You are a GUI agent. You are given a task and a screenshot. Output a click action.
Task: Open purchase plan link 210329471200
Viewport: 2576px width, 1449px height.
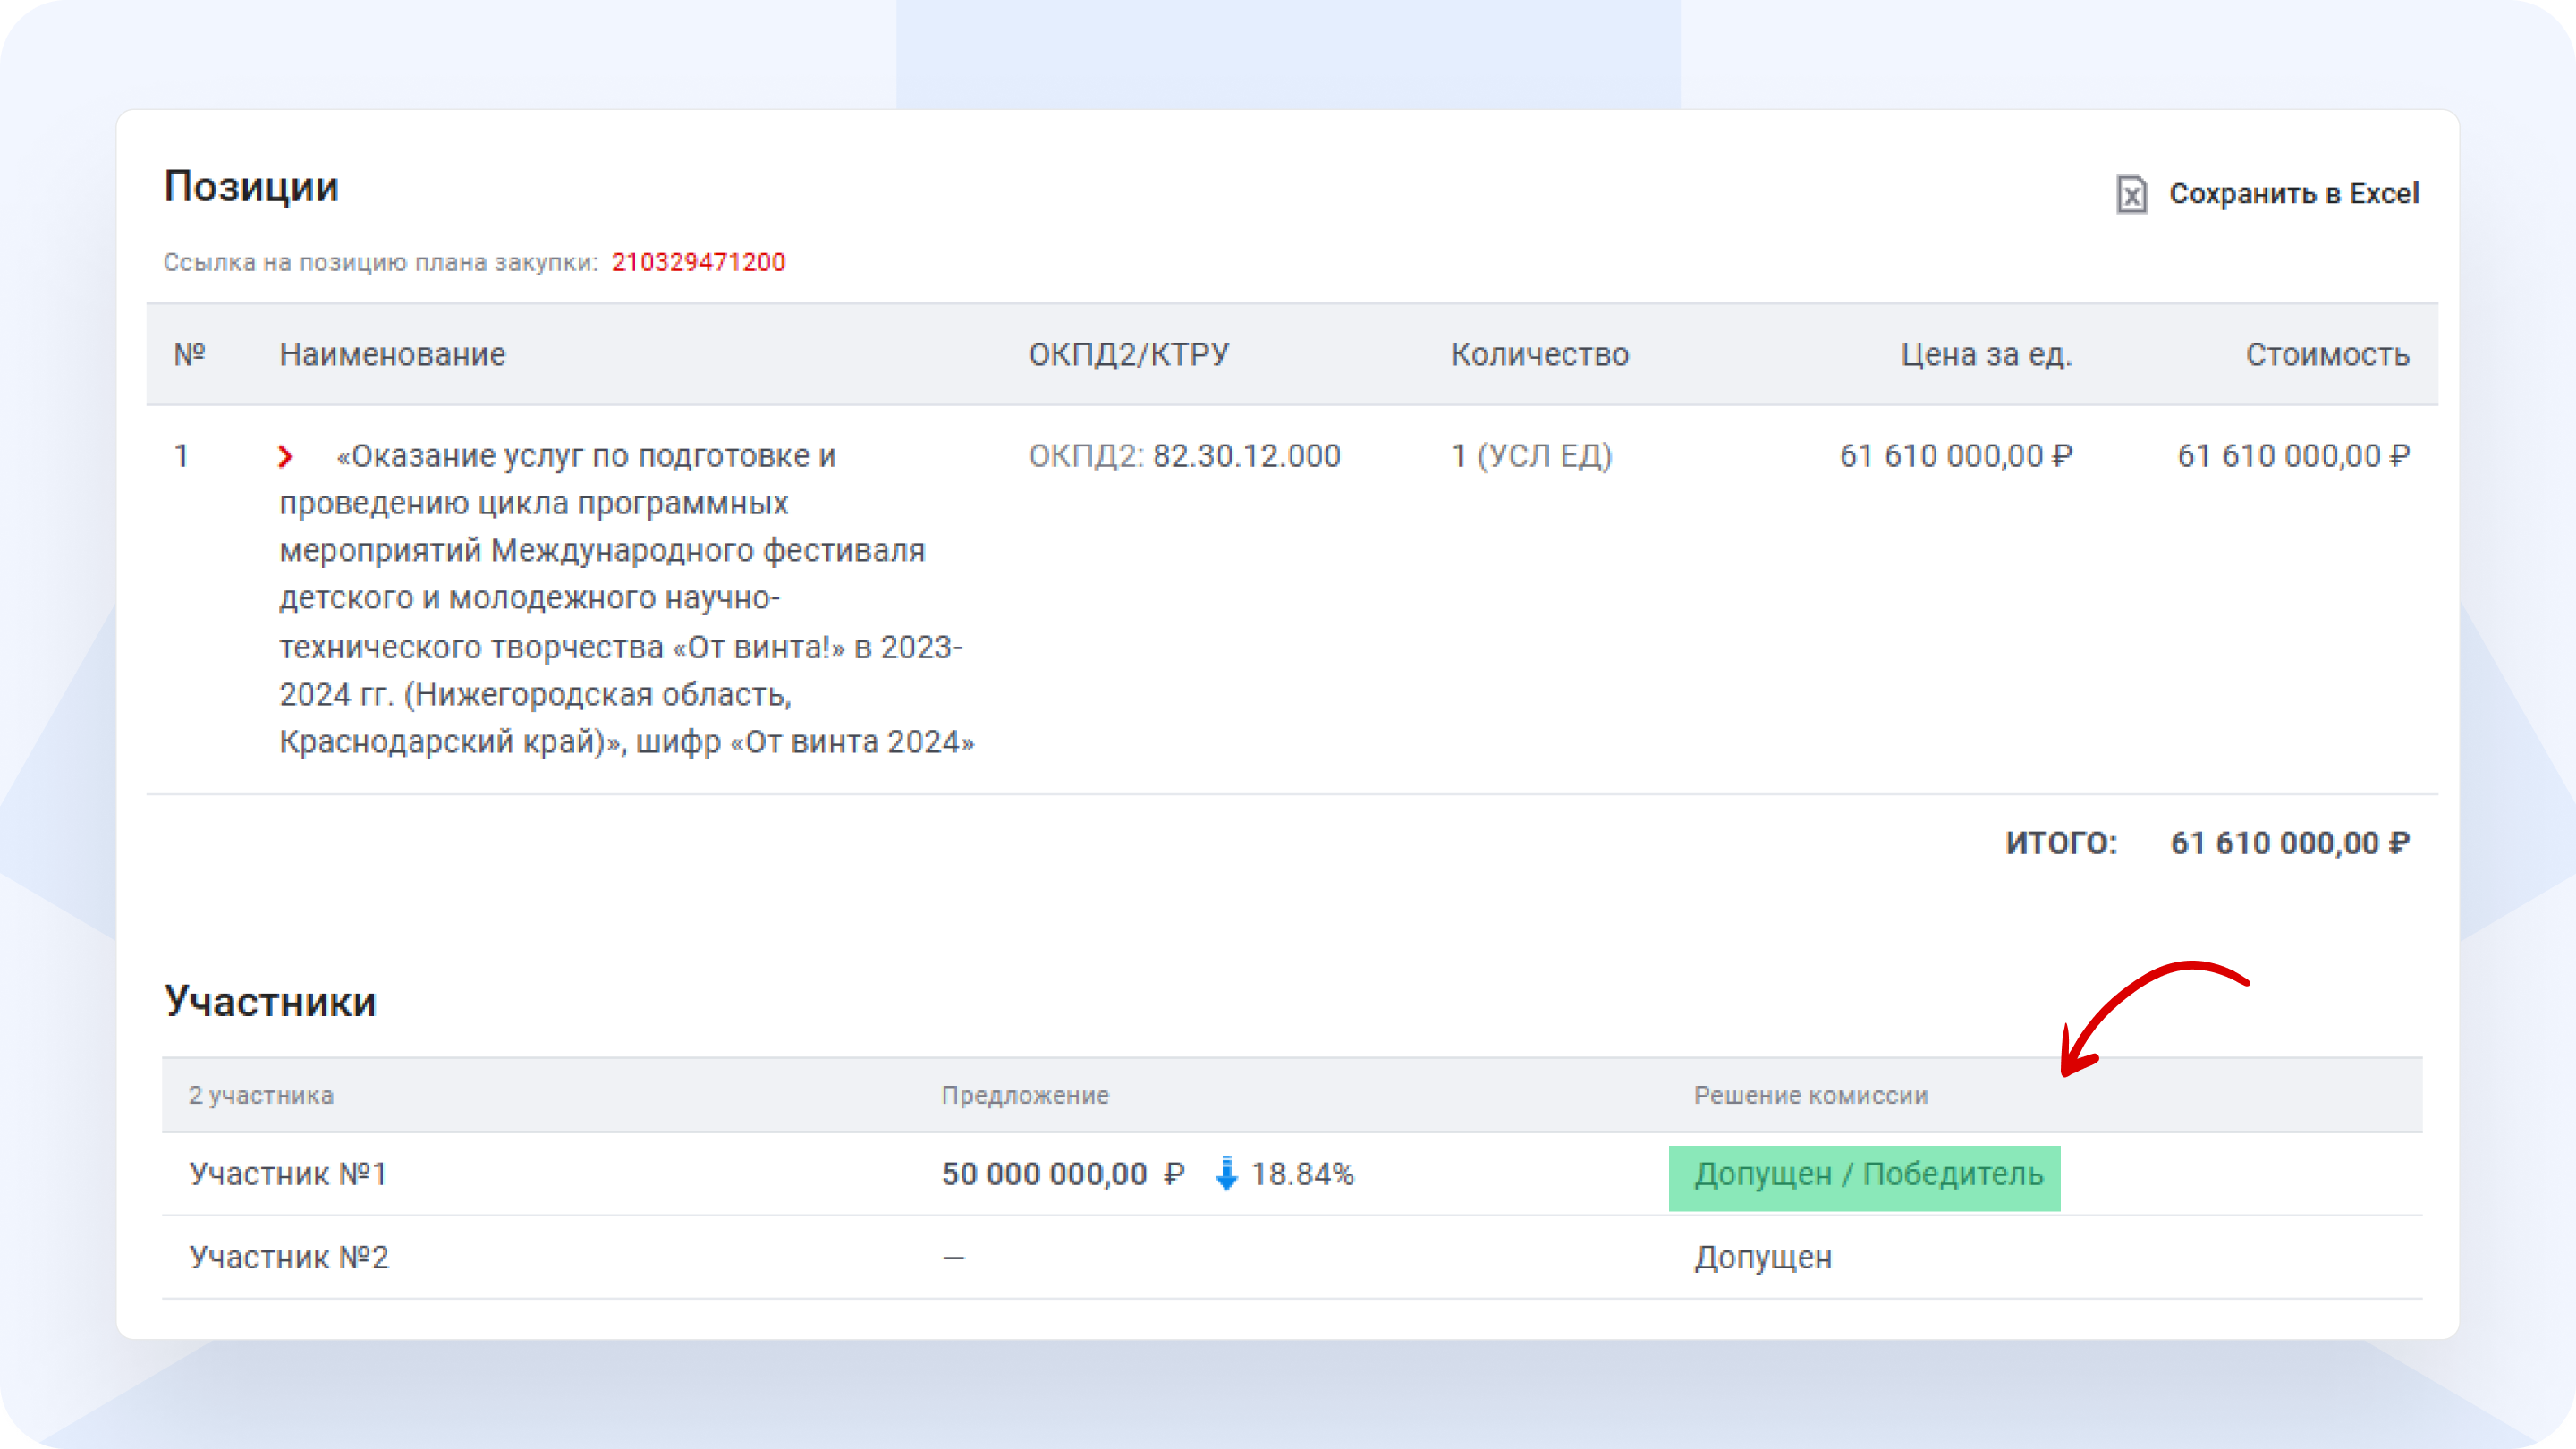click(x=698, y=262)
